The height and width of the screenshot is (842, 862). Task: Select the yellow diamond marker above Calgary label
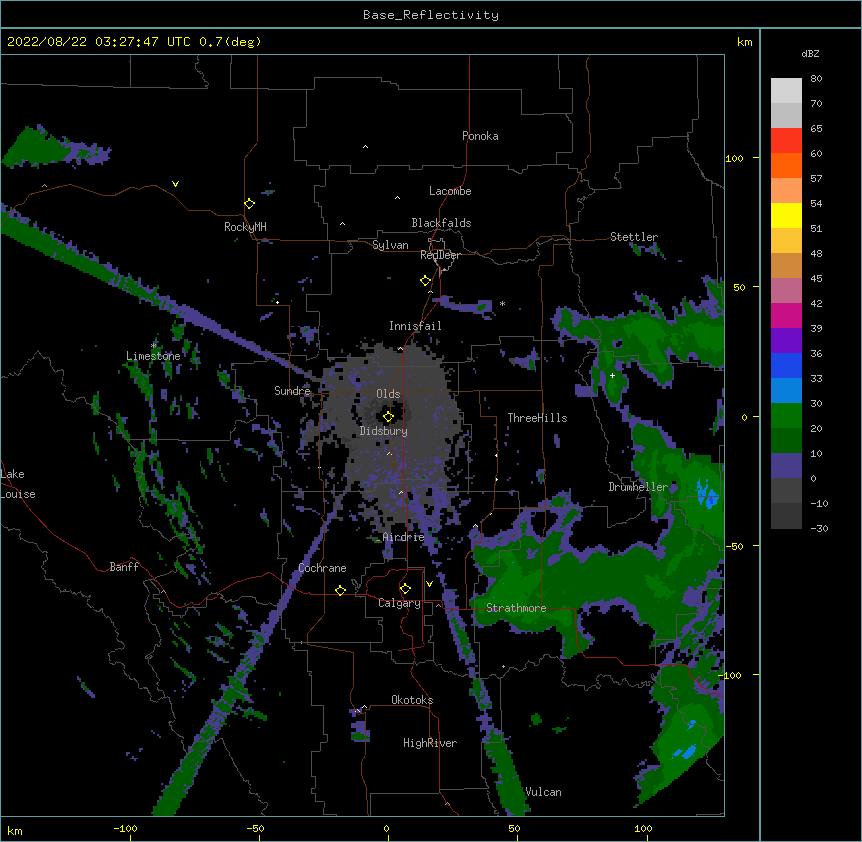pos(405,589)
